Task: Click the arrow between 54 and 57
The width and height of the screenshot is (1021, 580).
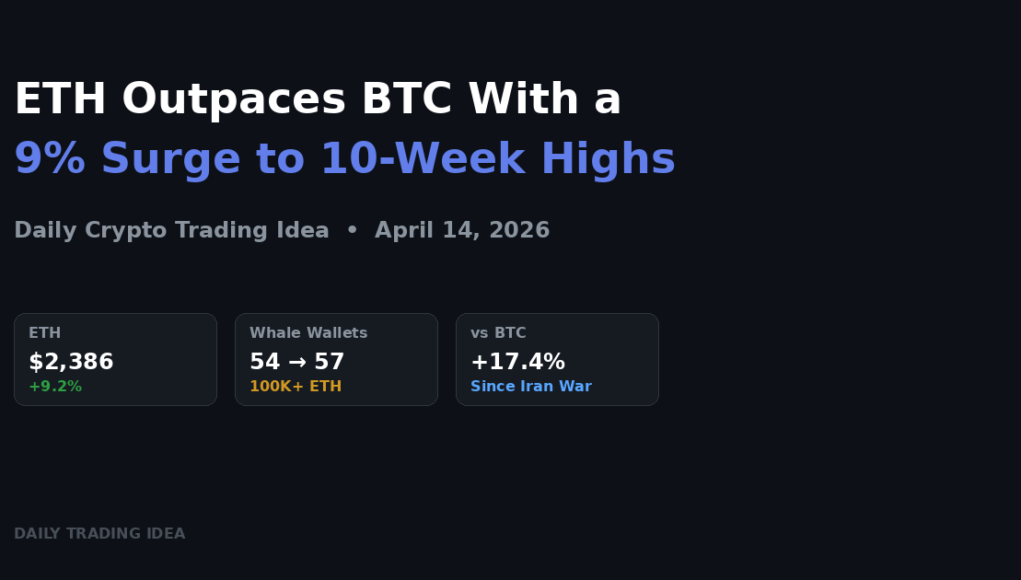Action: click(296, 362)
